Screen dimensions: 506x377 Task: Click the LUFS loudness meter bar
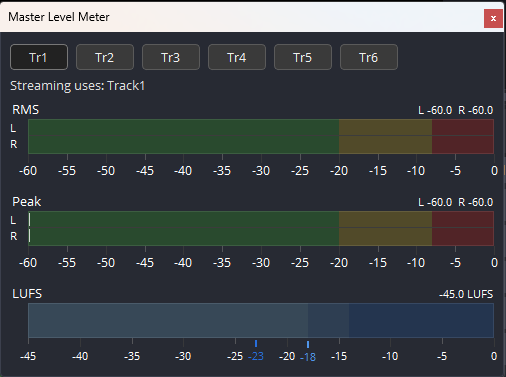click(261, 320)
